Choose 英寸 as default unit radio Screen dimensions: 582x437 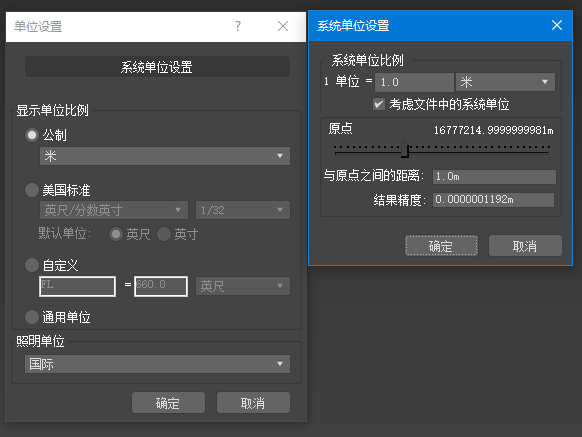tap(164, 234)
